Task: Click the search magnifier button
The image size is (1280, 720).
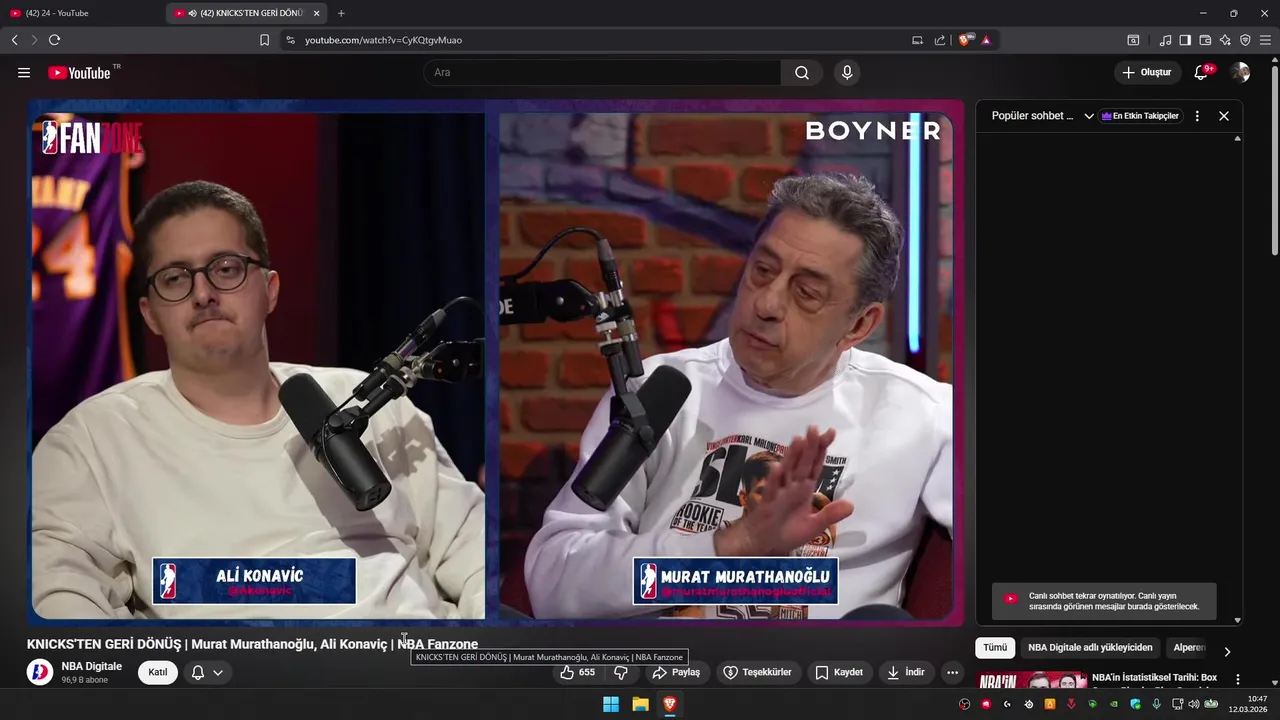Action: 802,73
